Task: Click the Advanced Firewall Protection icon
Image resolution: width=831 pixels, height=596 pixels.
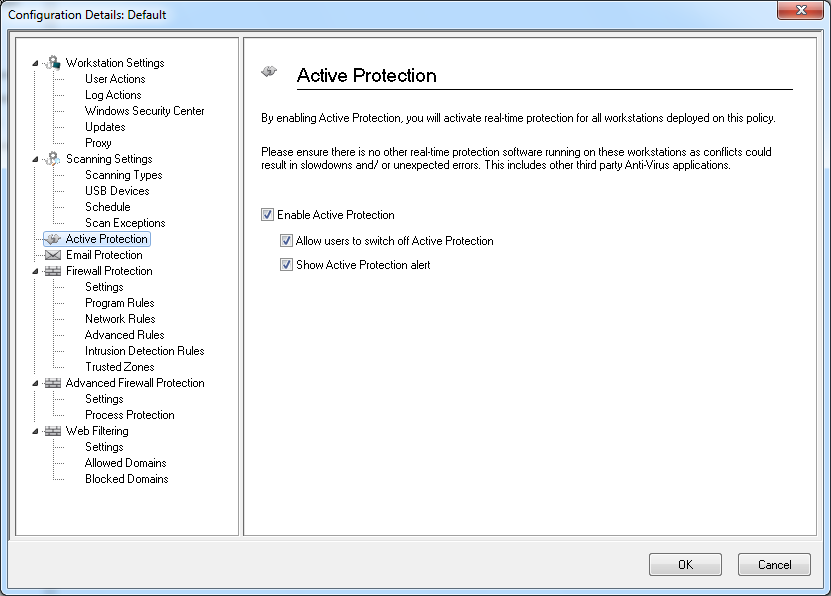Action: pyautogui.click(x=53, y=383)
